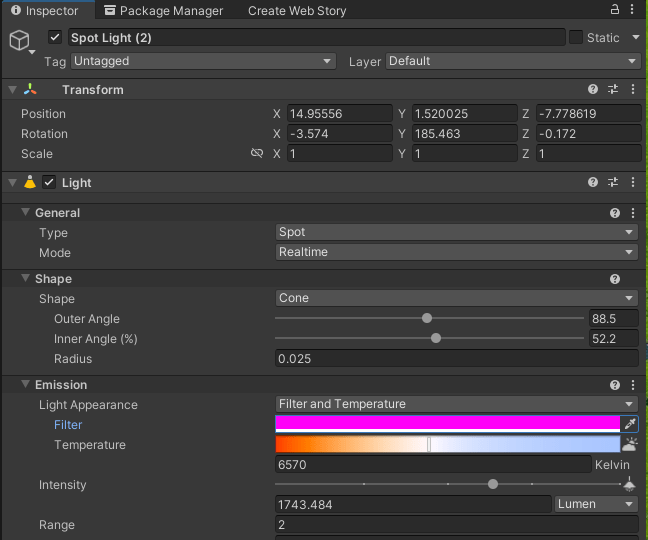
Task: Disable the Light component checkbox
Action: point(49,183)
